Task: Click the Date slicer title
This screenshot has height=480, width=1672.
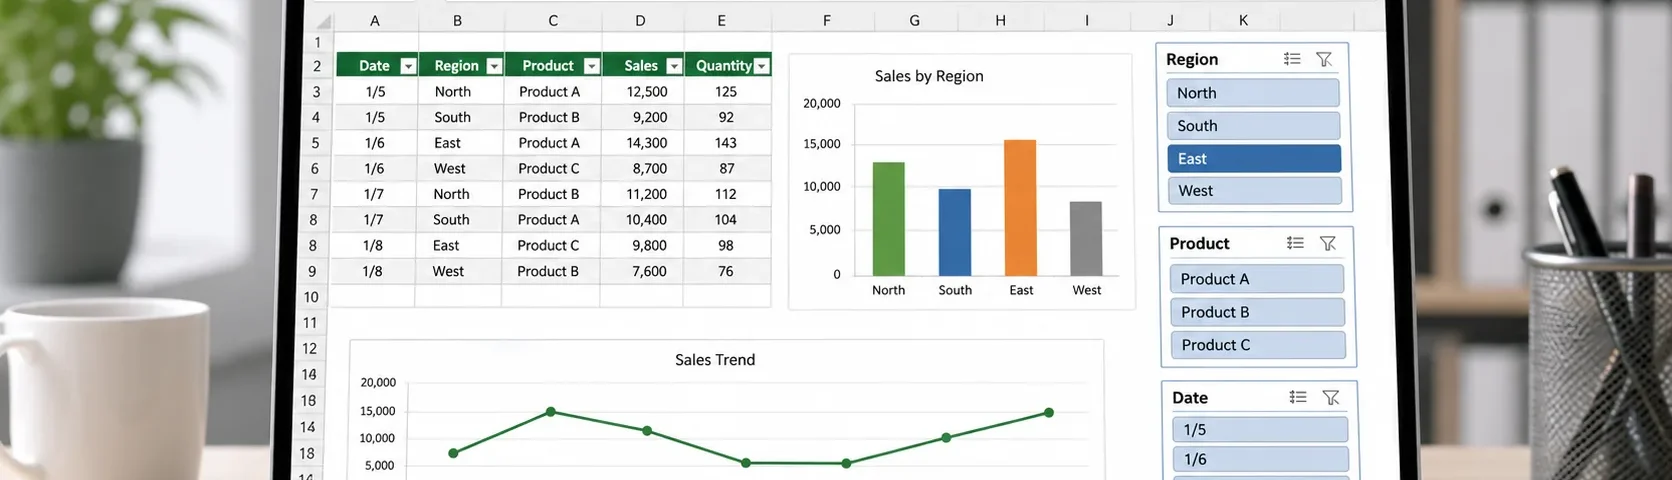Action: pyautogui.click(x=1190, y=397)
